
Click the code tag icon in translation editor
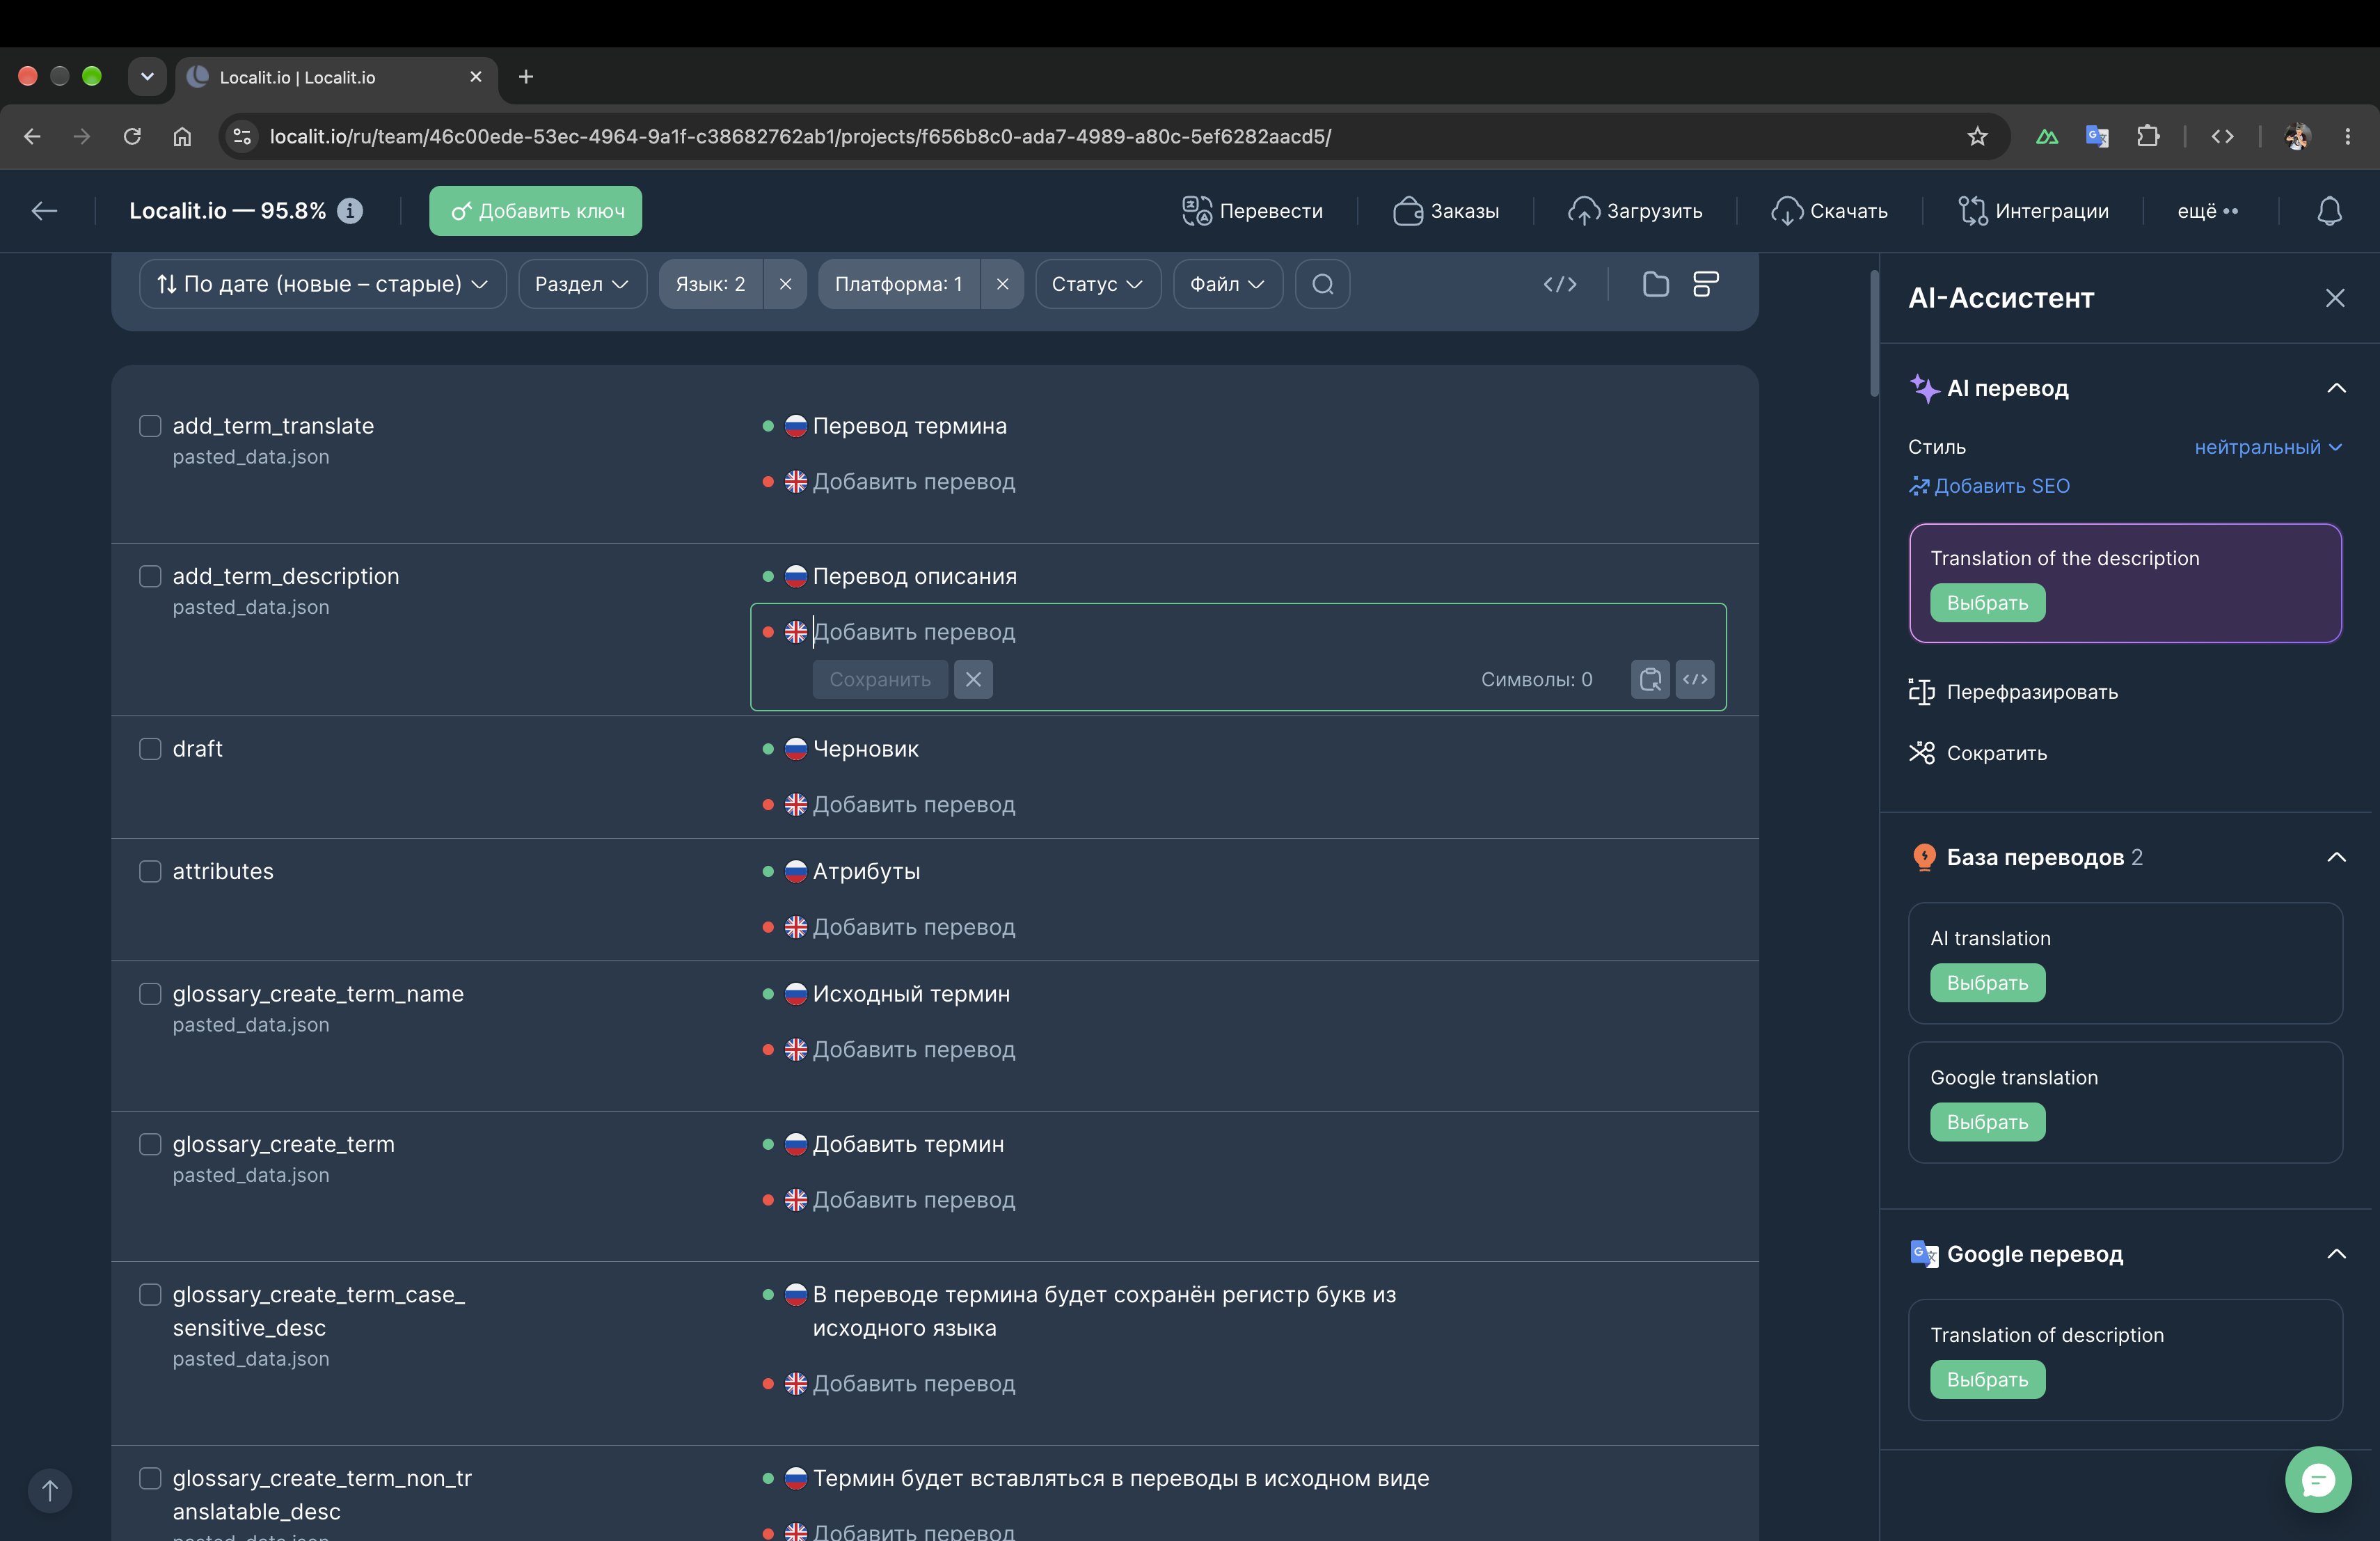click(x=1695, y=679)
